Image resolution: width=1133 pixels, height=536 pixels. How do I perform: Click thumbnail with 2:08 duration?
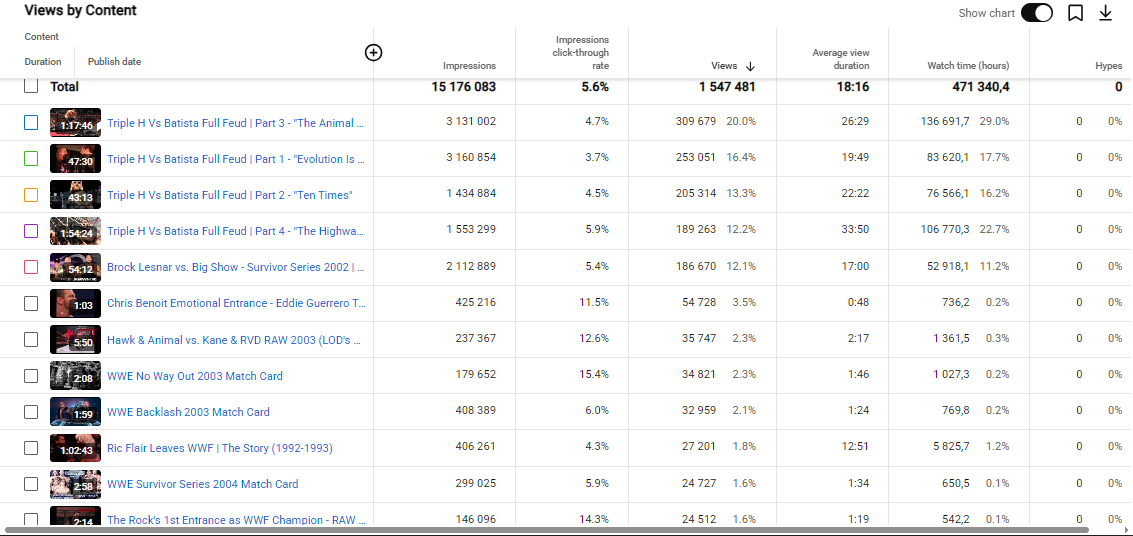[x=75, y=376]
